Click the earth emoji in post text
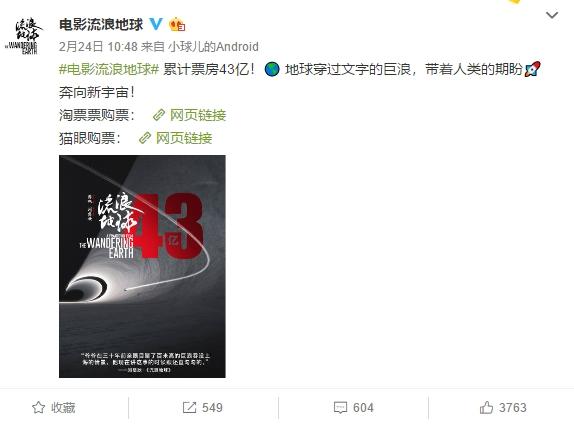The width and height of the screenshot is (574, 425). click(x=272, y=69)
